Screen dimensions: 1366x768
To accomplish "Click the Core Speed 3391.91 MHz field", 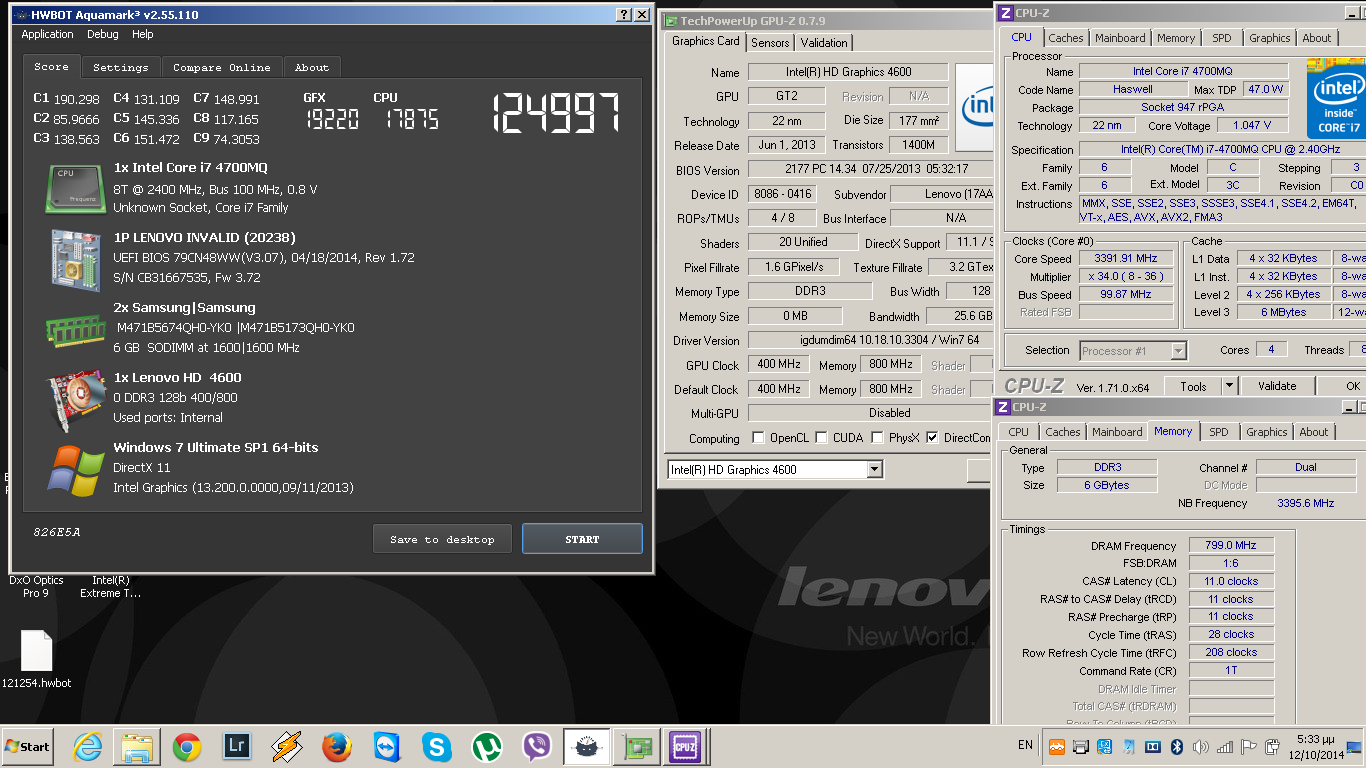I will [x=1127, y=258].
